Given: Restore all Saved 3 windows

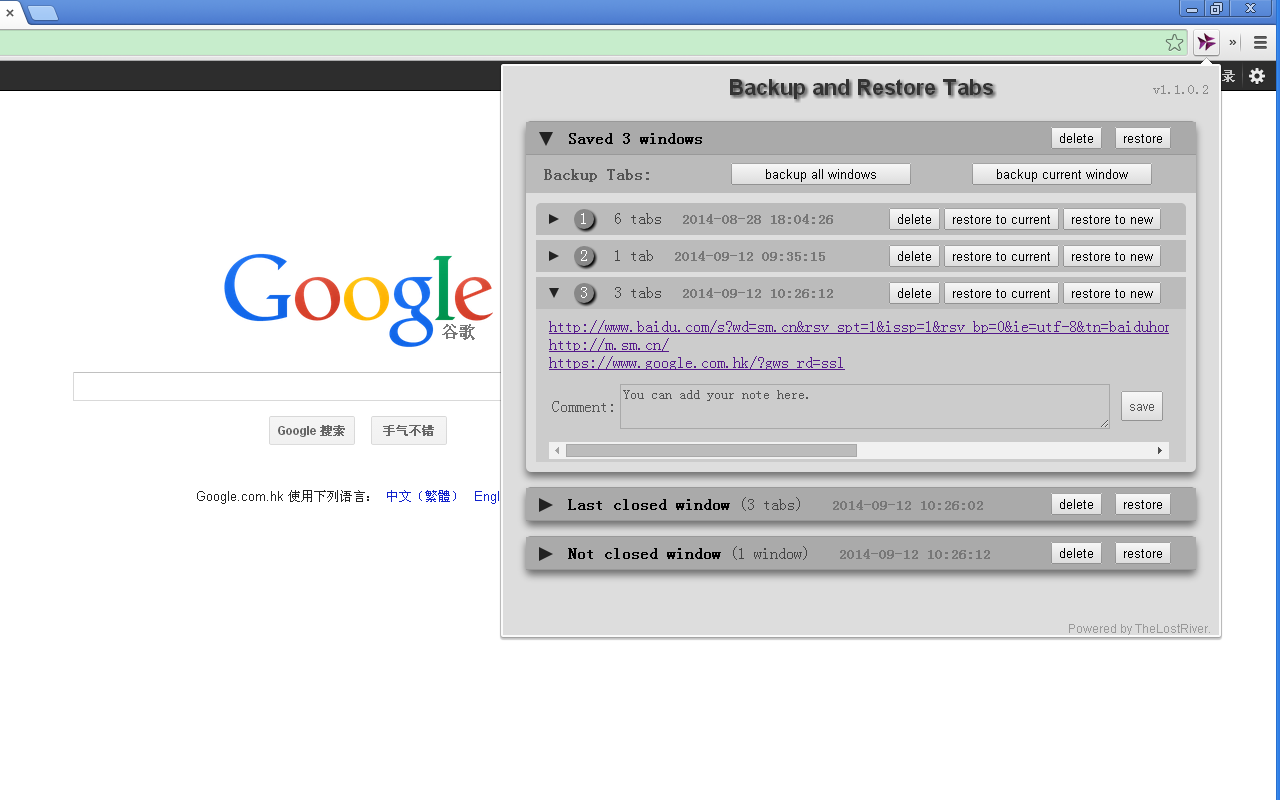Looking at the screenshot, I should click(x=1142, y=138).
